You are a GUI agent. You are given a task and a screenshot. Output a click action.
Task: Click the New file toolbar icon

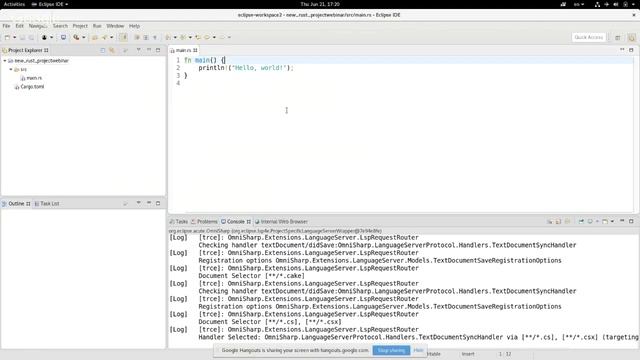coord(7,37)
